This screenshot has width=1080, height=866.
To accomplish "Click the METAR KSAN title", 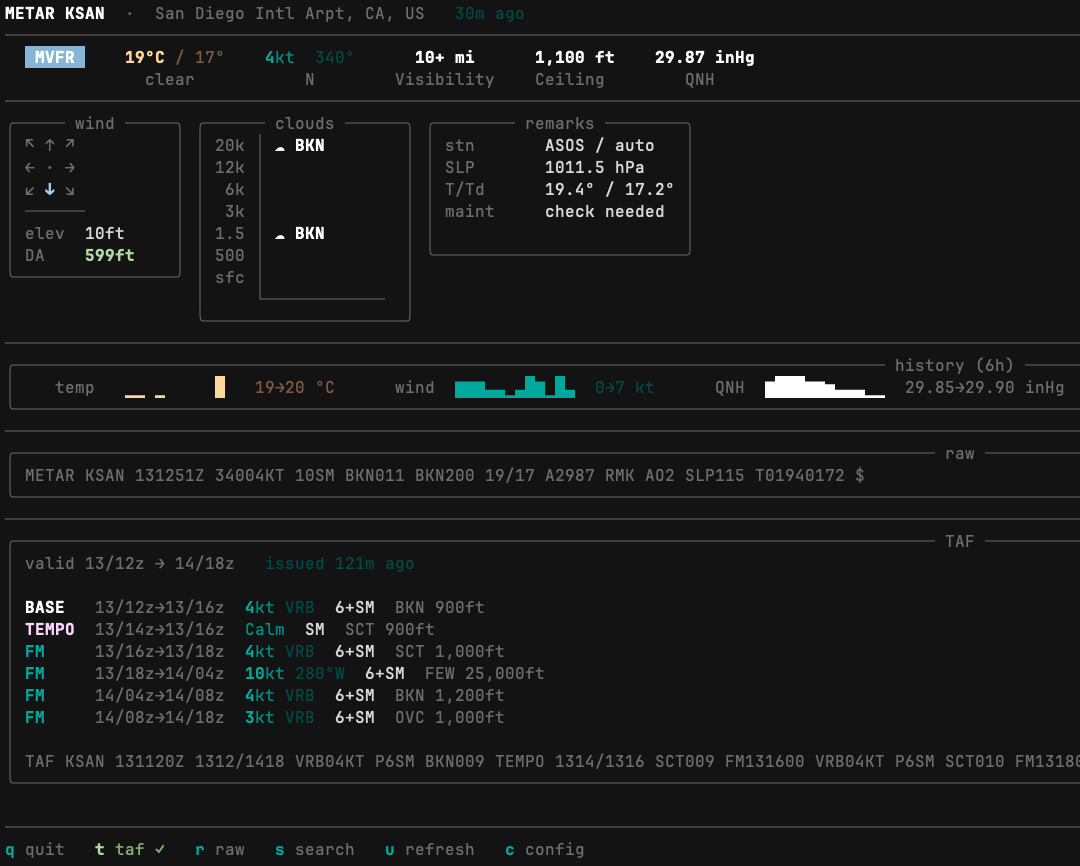I will [55, 13].
